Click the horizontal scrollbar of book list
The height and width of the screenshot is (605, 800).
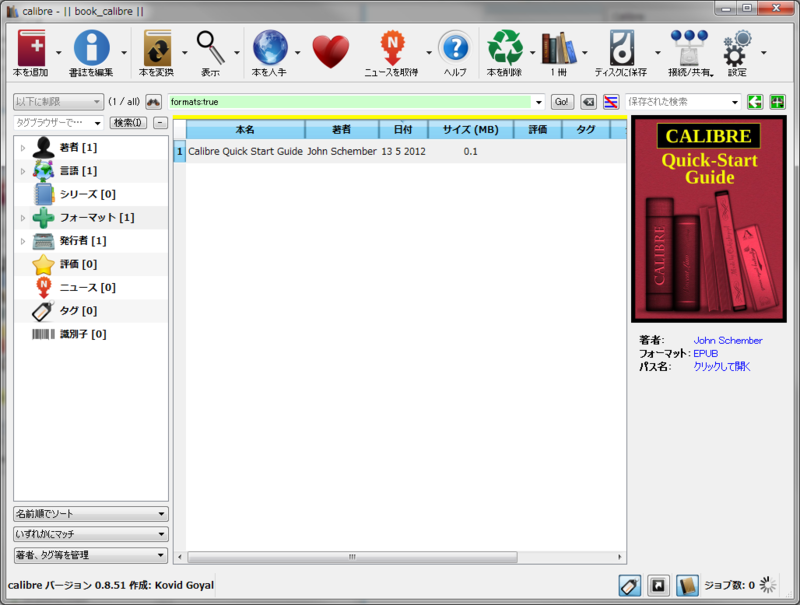pos(352,557)
